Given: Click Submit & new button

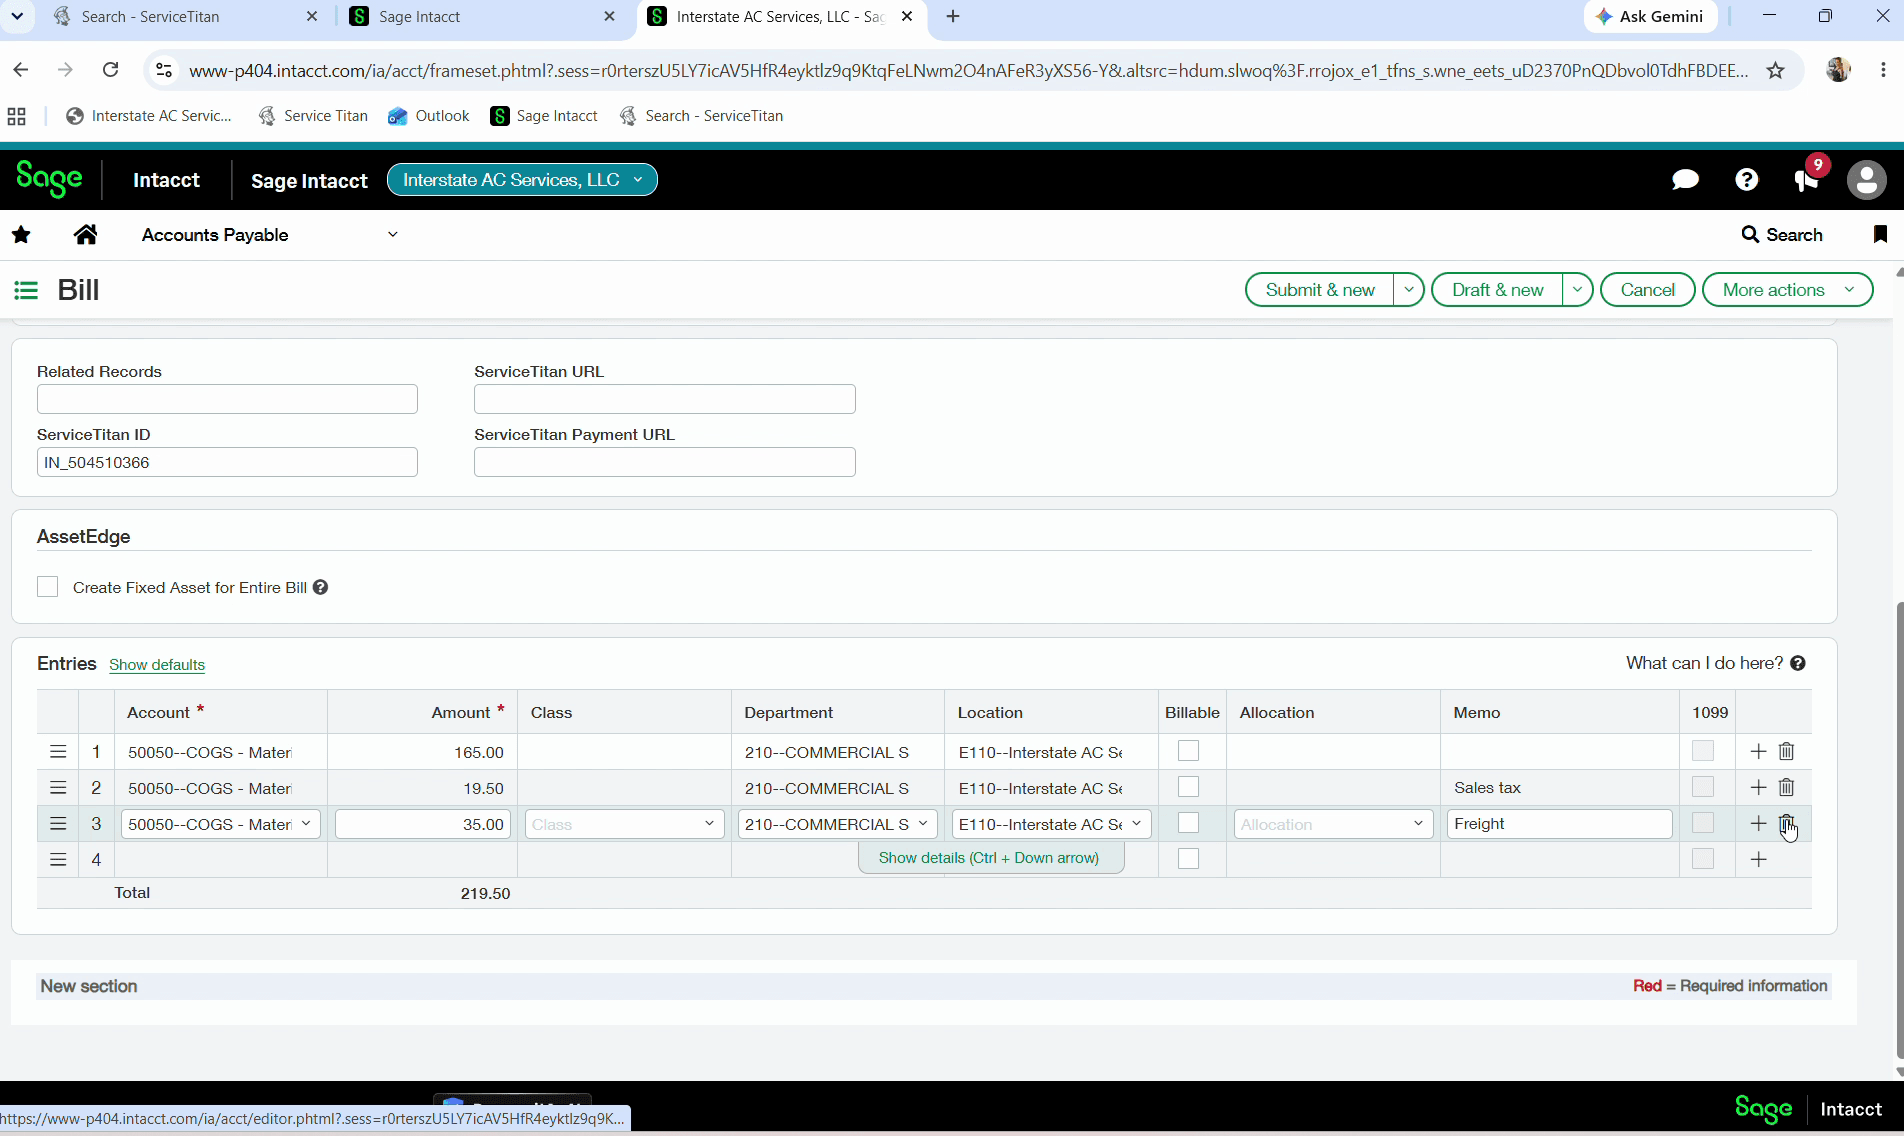Looking at the screenshot, I should 1320,290.
